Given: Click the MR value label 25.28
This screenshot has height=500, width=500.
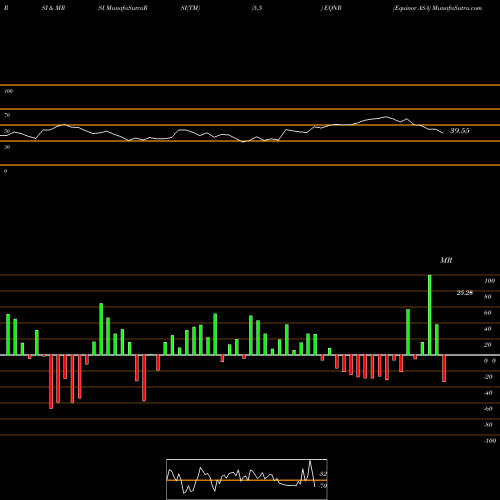Looking at the screenshot, I should (x=465, y=293).
